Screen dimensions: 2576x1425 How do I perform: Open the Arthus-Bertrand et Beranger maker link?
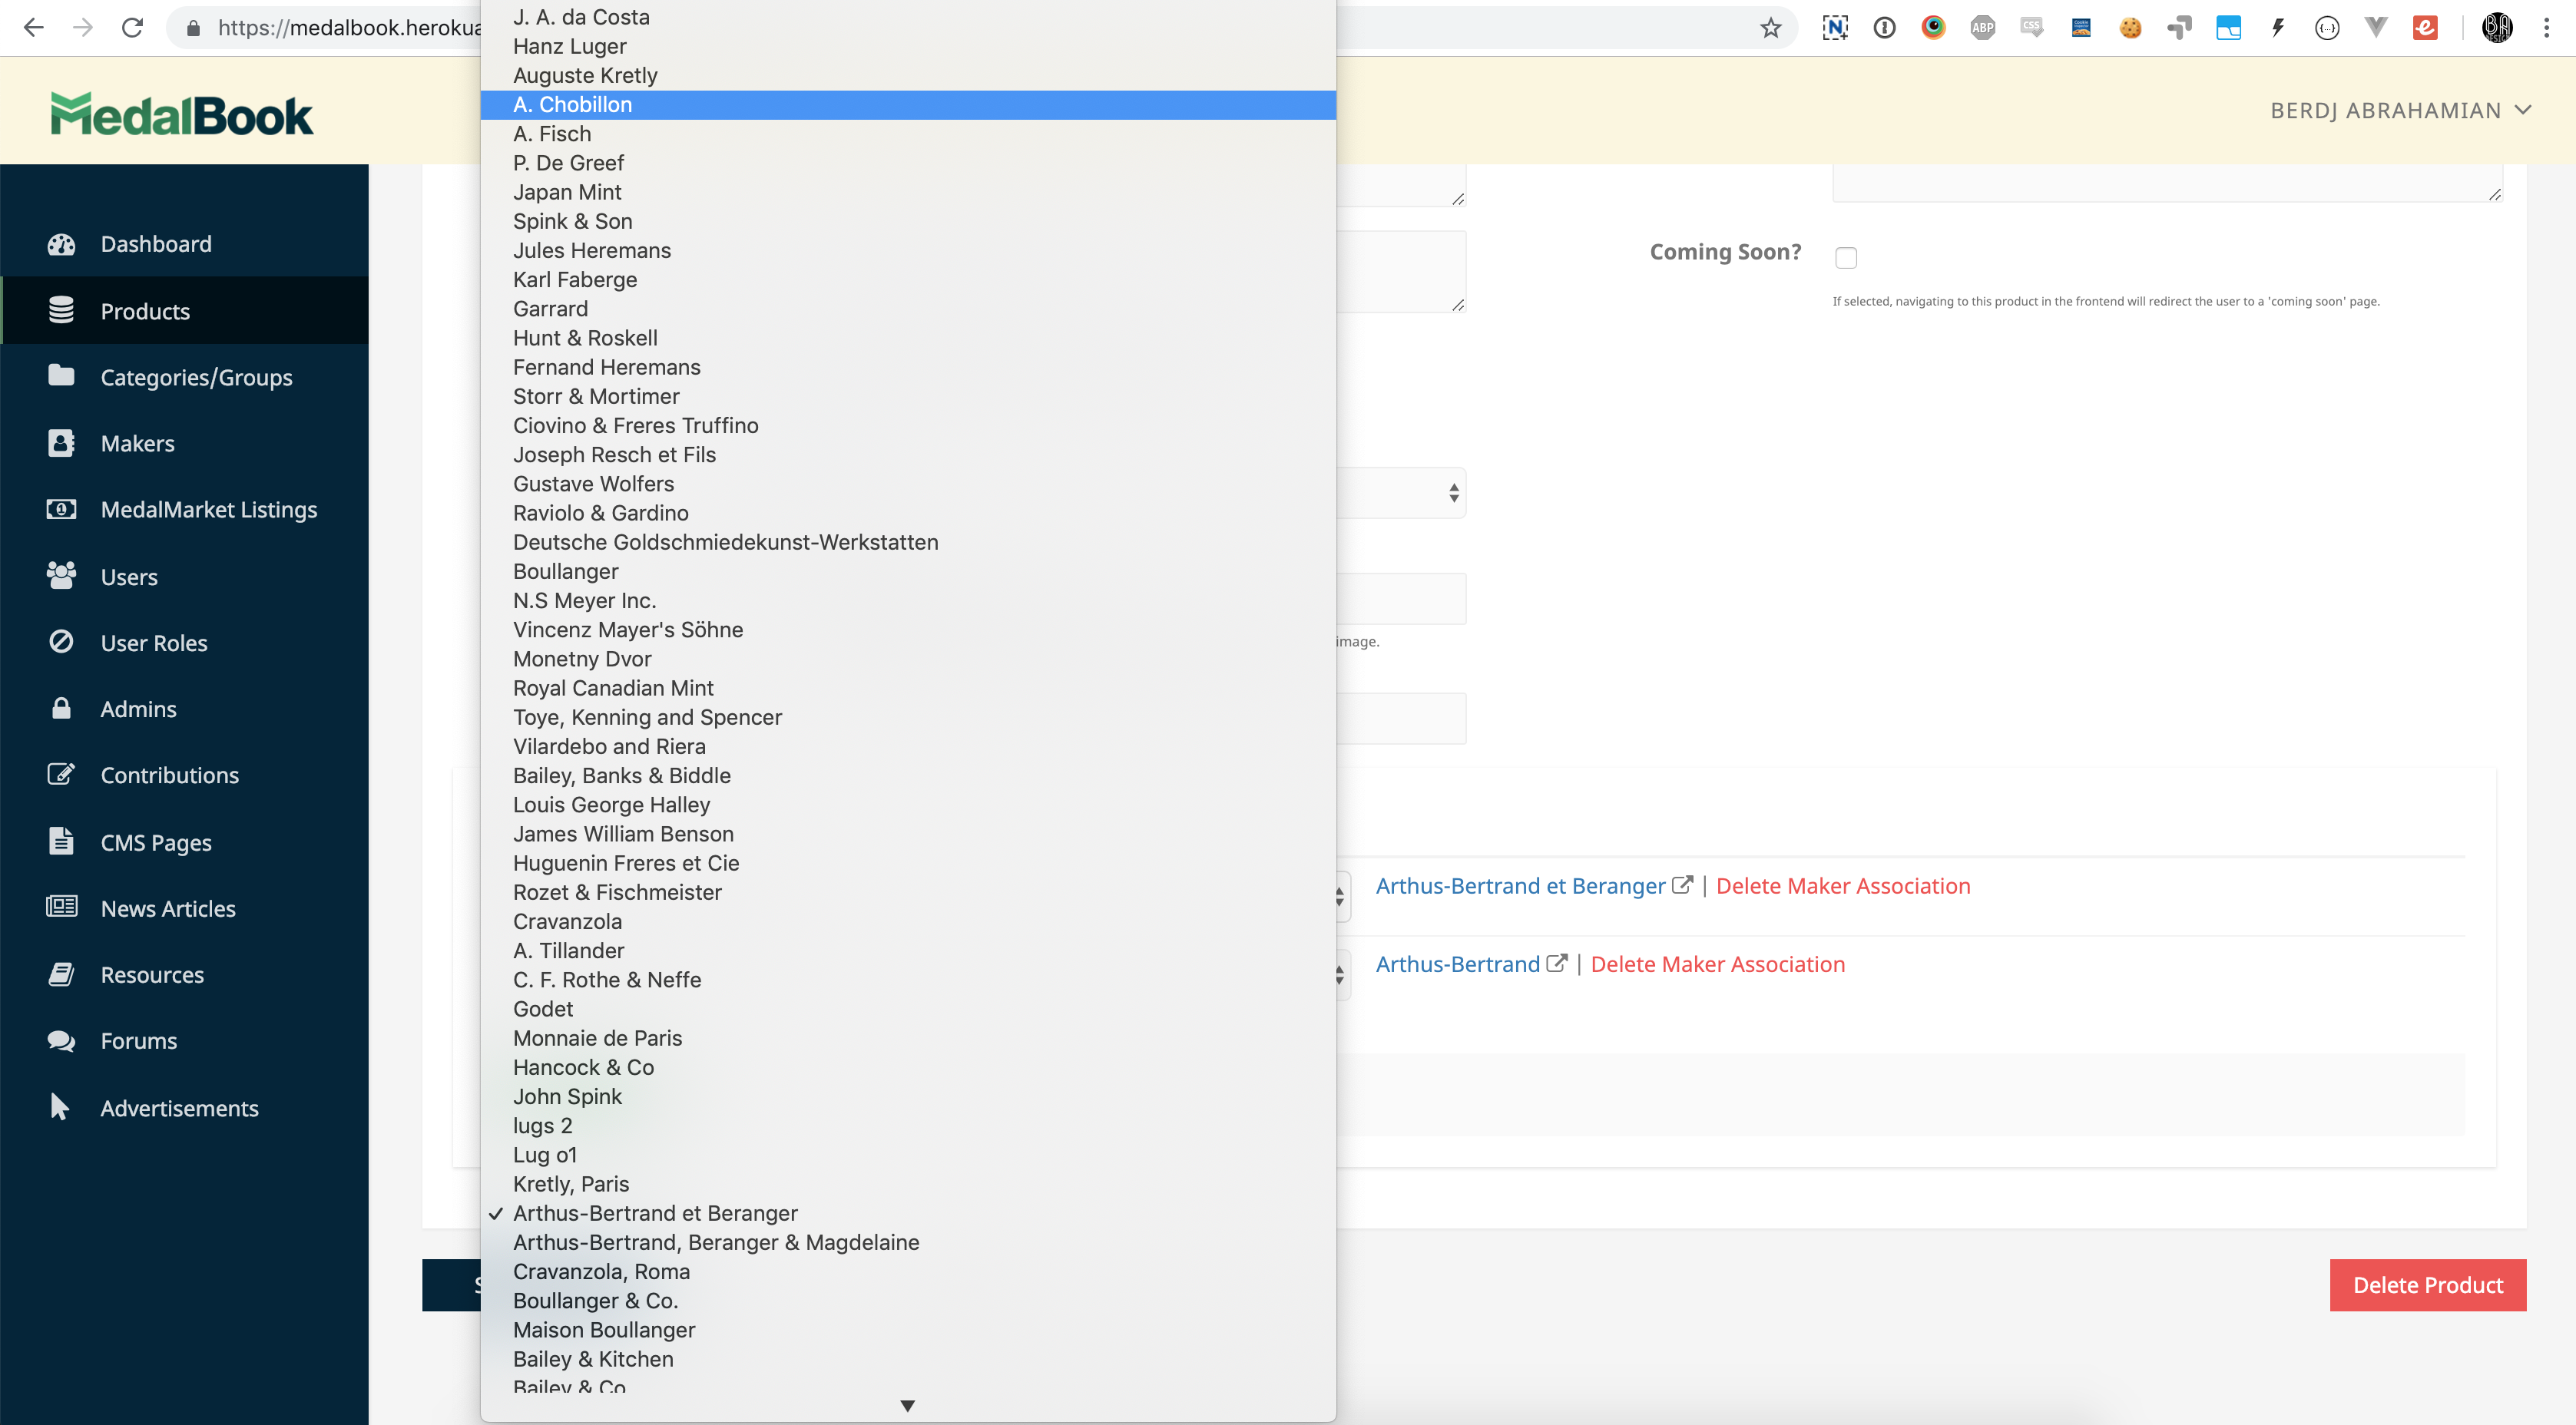click(1520, 885)
